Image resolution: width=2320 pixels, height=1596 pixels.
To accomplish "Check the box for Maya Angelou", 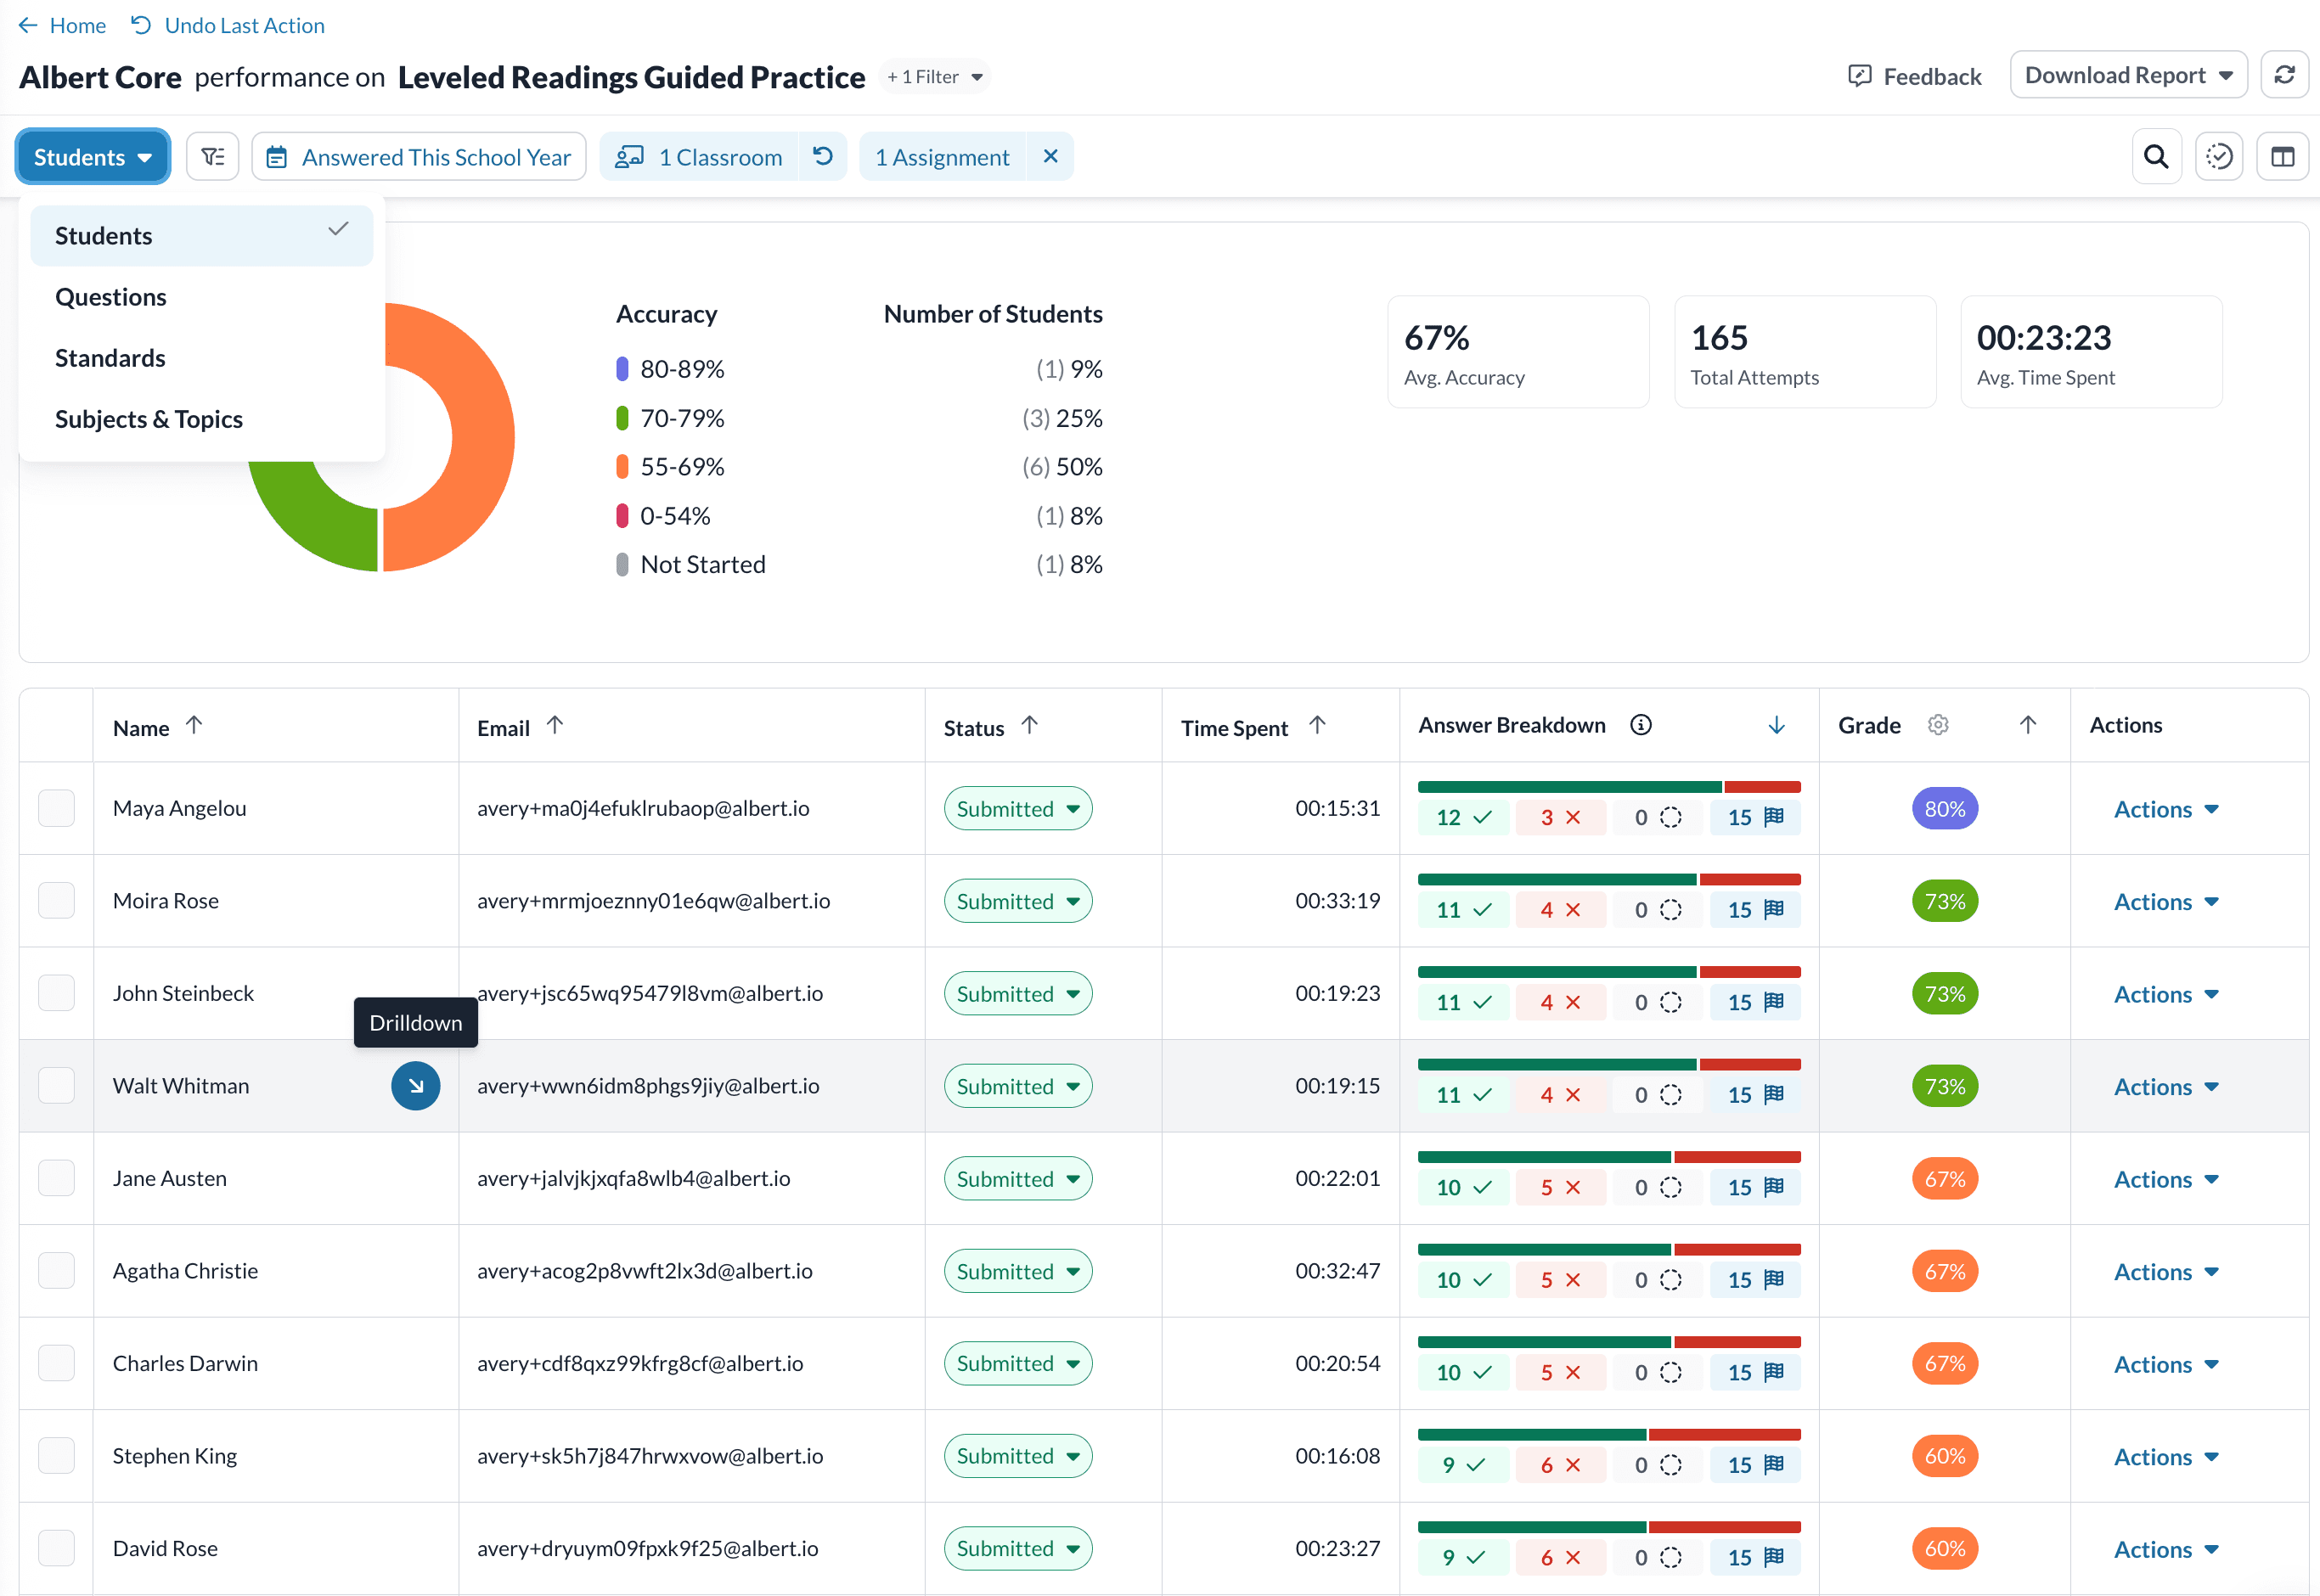I will (57, 808).
